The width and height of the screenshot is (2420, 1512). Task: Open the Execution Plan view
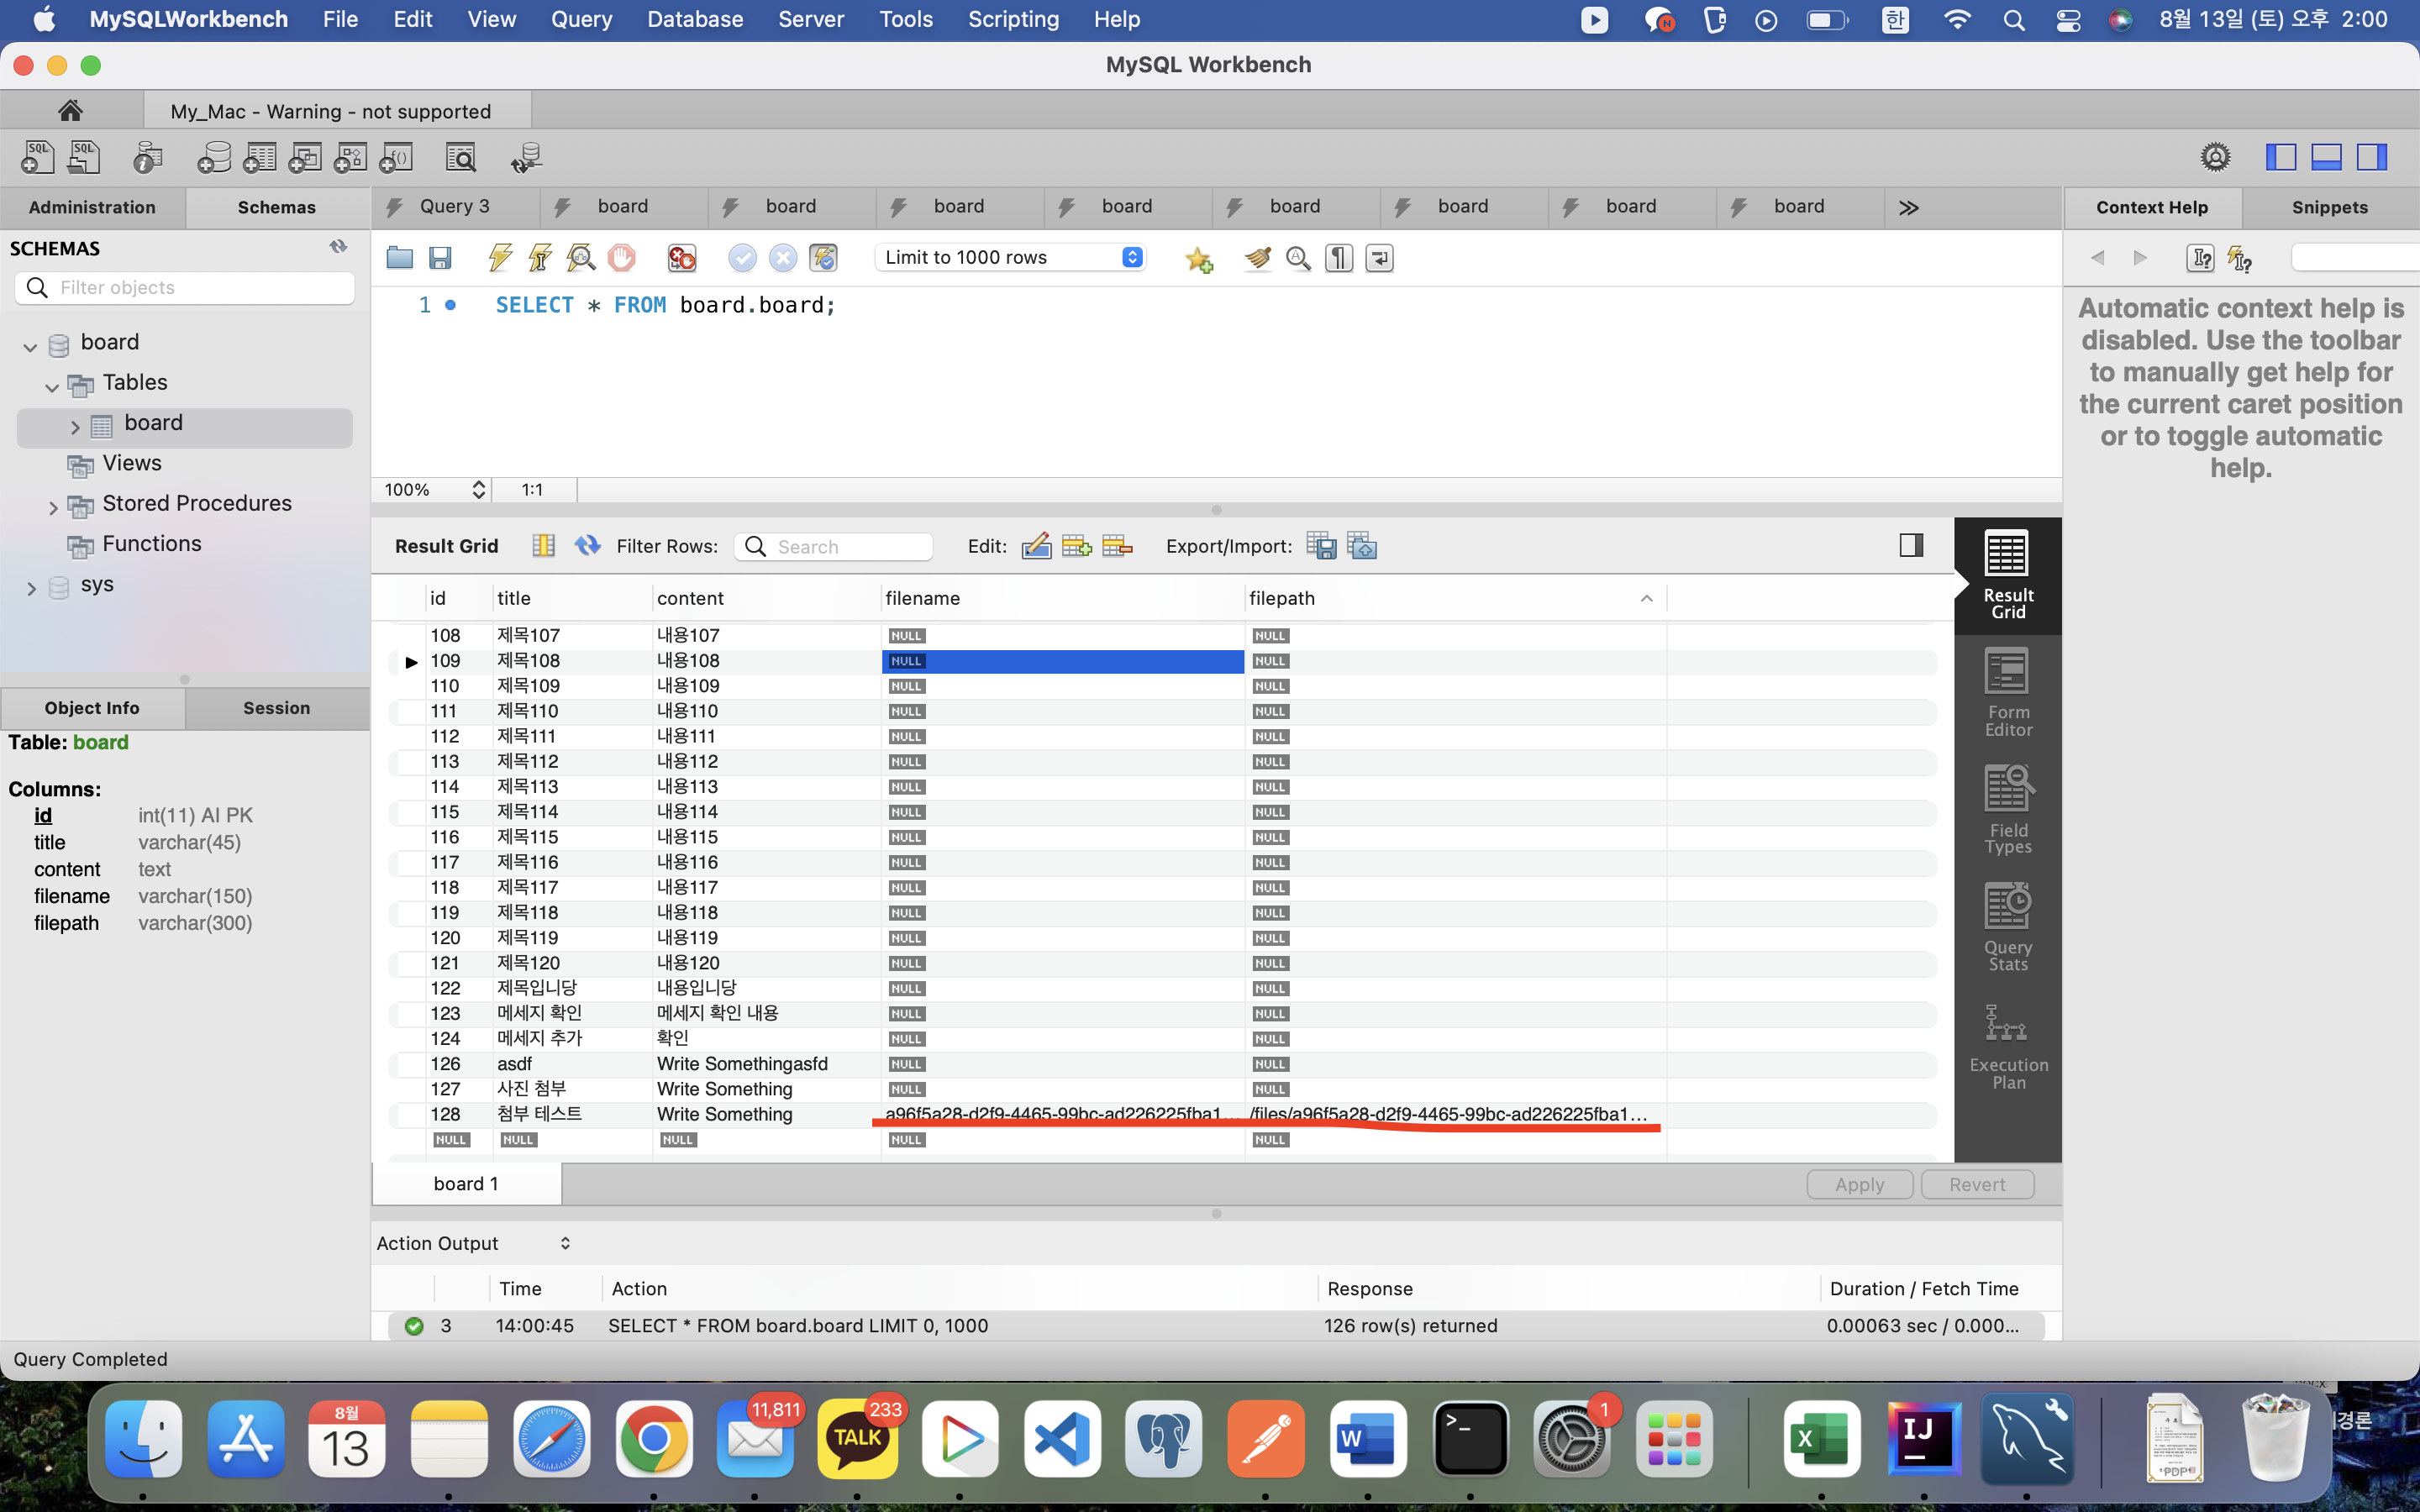pos(2007,1046)
